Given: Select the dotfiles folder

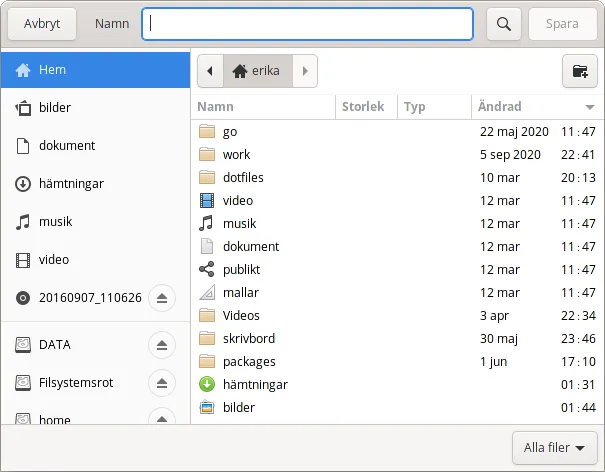Looking at the screenshot, I should click(243, 177).
